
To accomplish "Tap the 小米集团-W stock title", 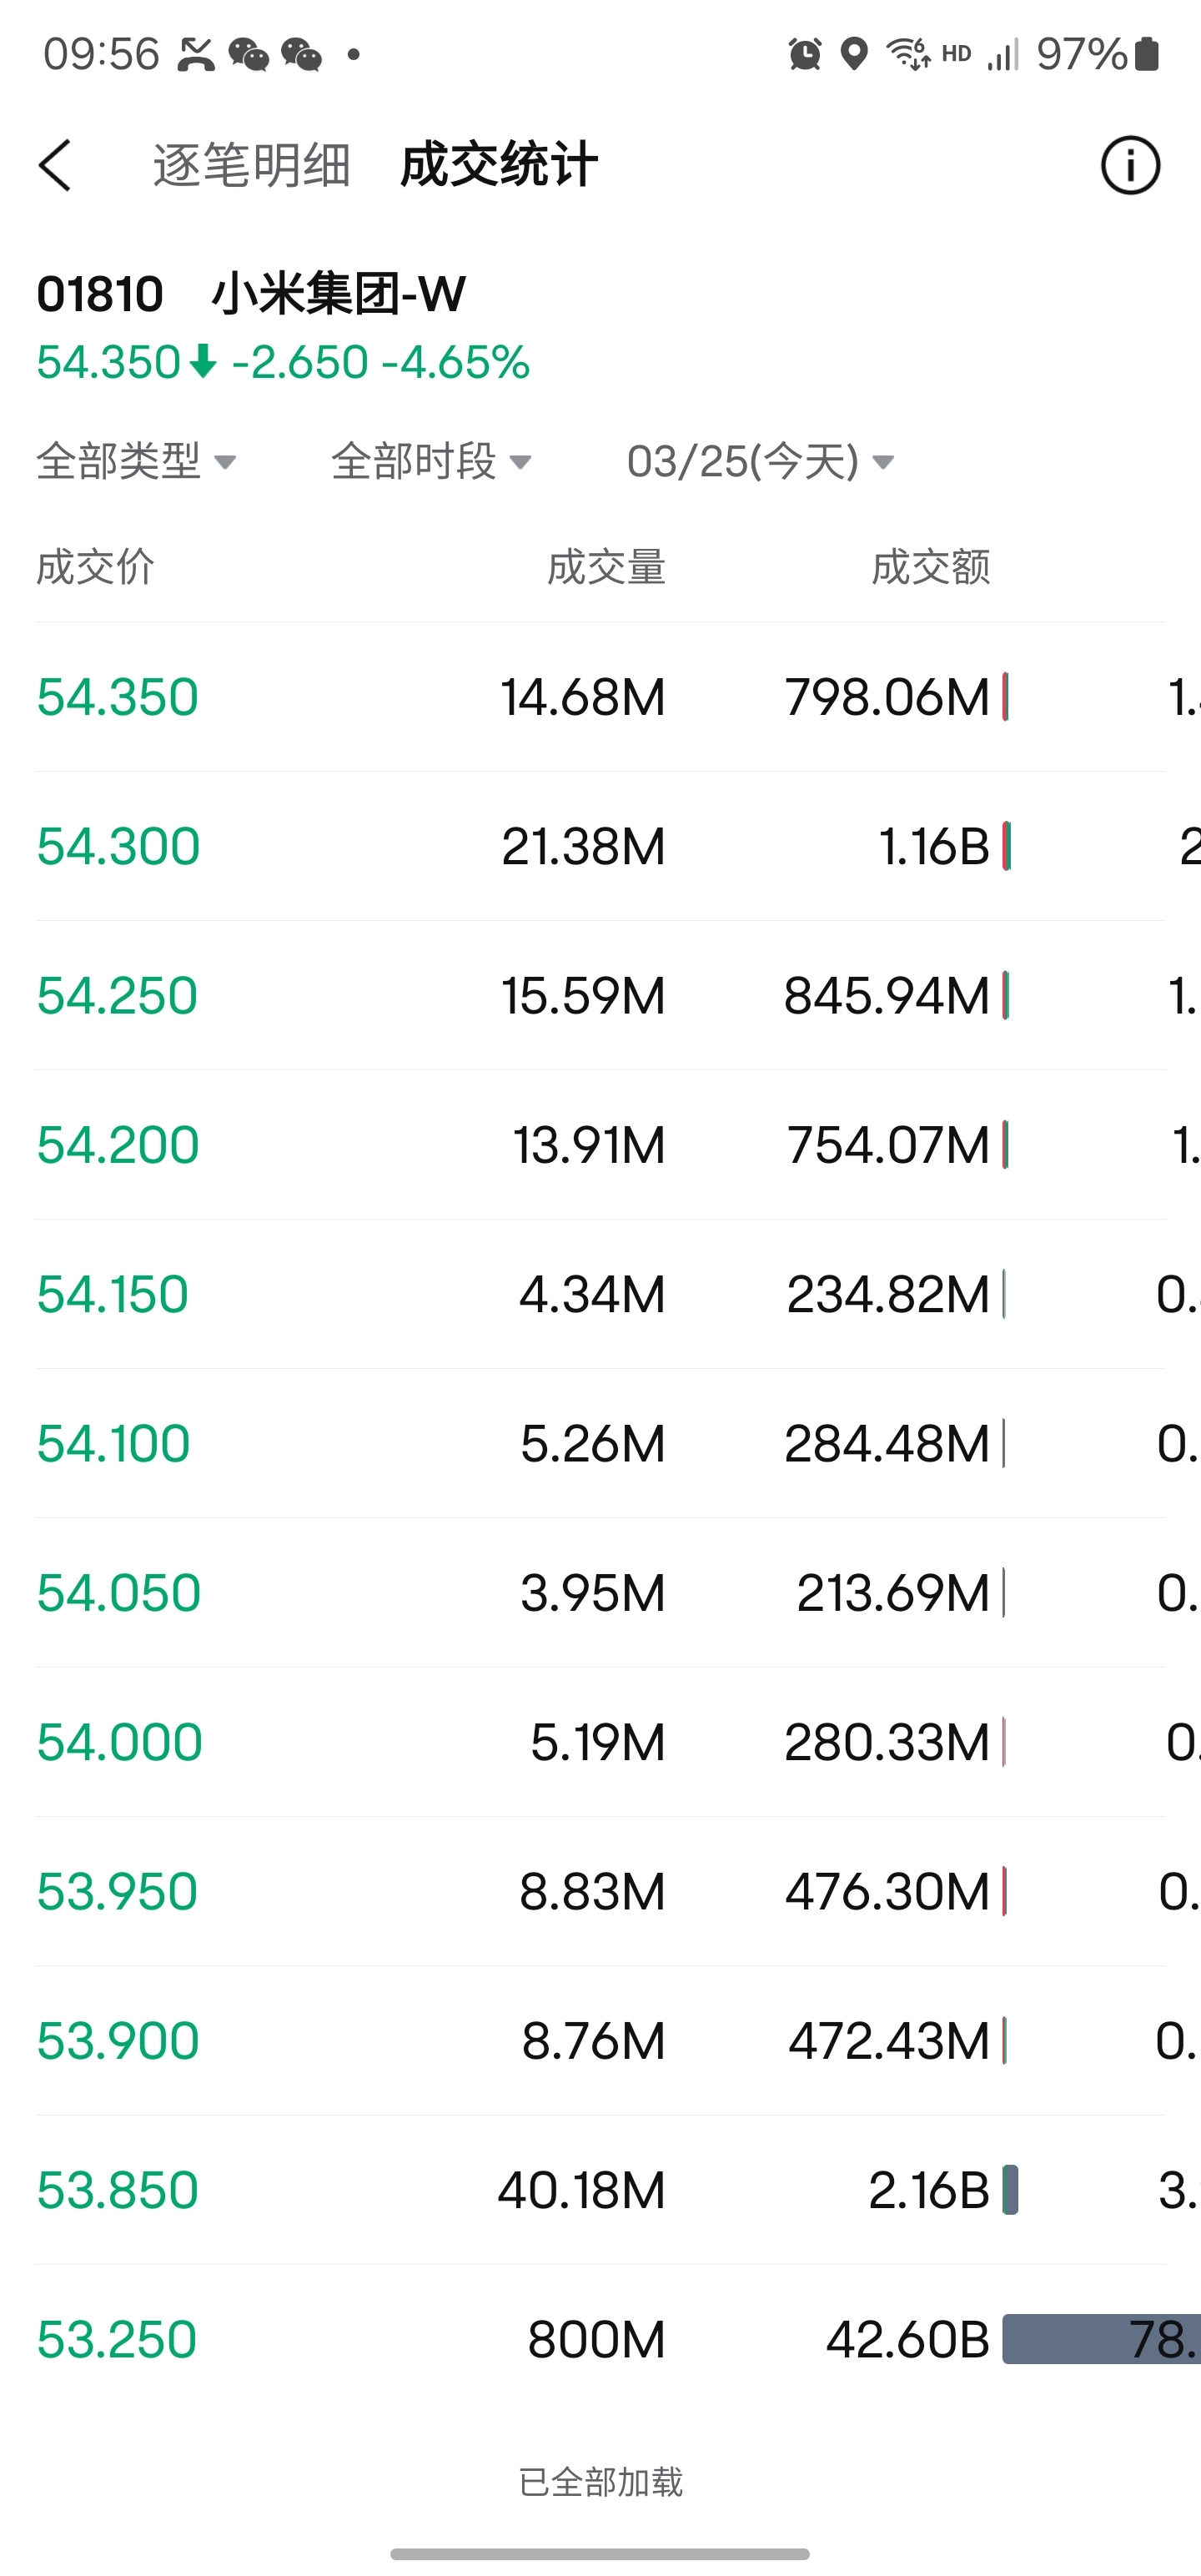I will 338,294.
